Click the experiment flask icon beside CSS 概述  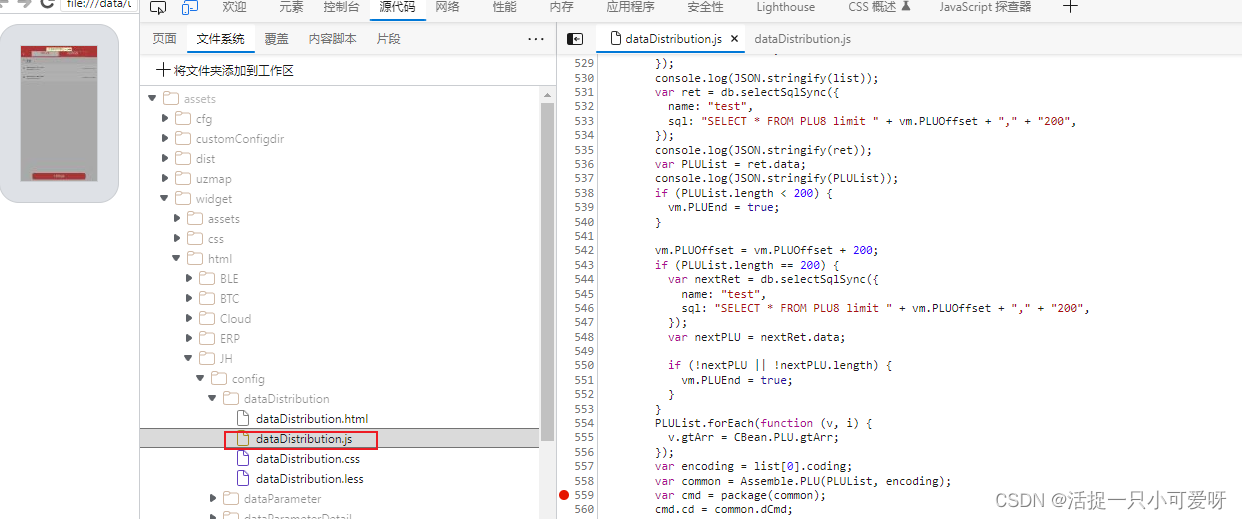tap(906, 7)
